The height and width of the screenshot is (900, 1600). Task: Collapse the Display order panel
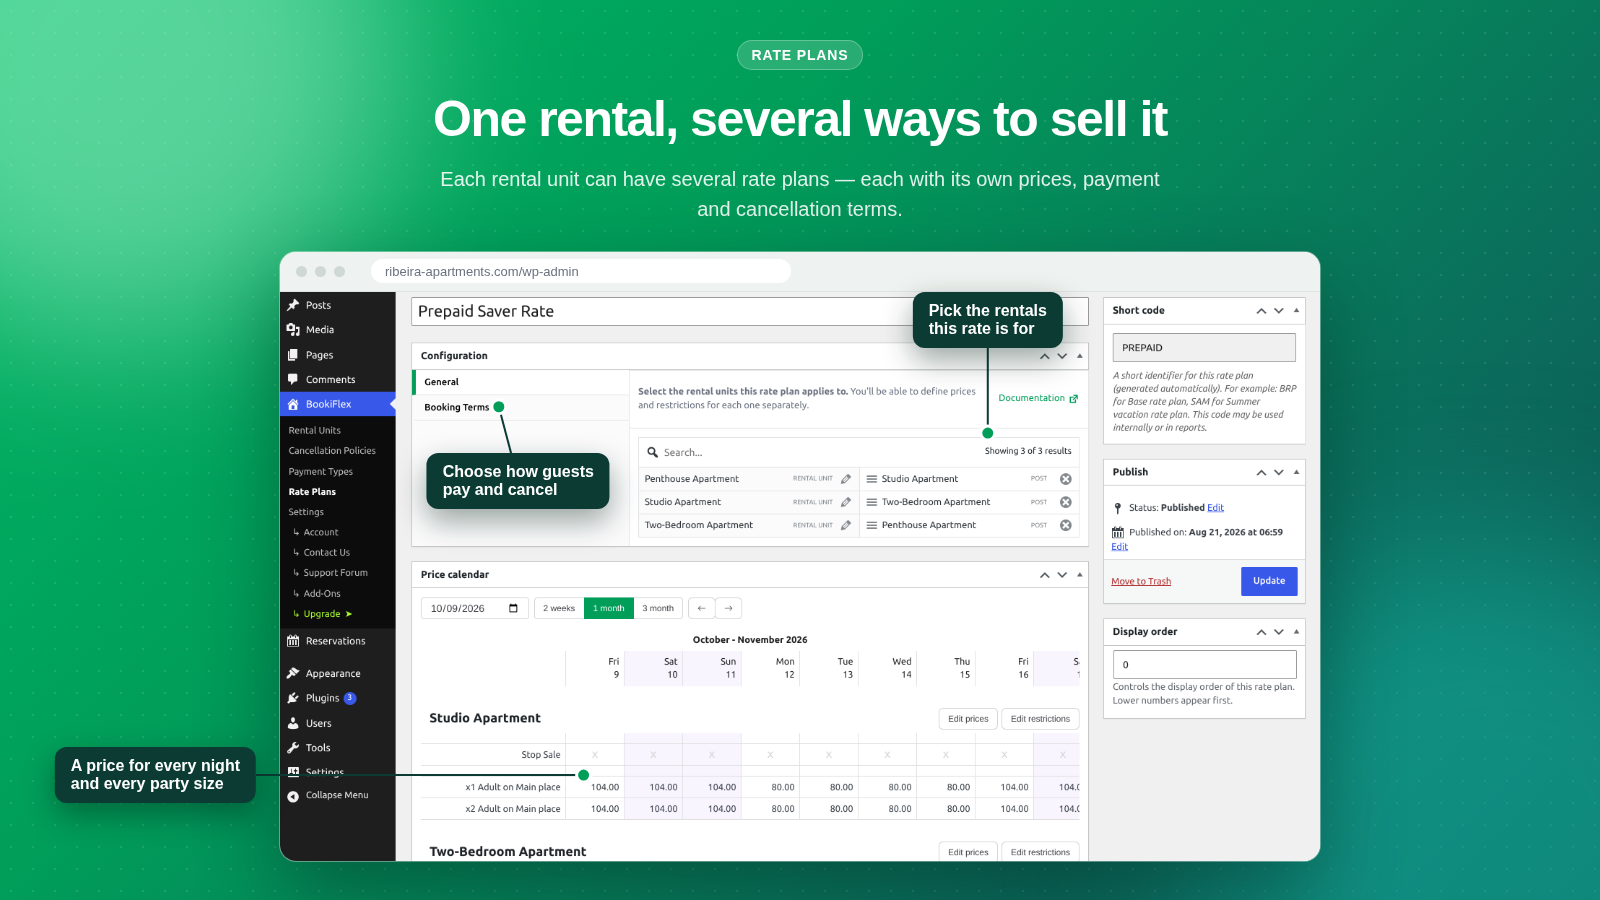point(1296,632)
